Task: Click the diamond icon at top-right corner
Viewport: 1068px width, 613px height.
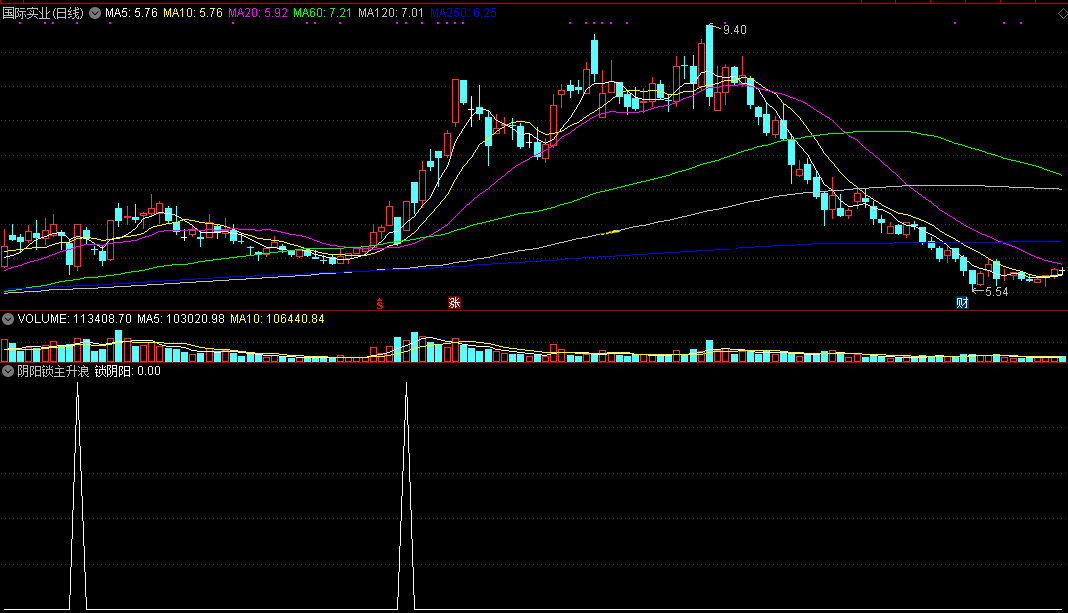Action: point(1062,13)
